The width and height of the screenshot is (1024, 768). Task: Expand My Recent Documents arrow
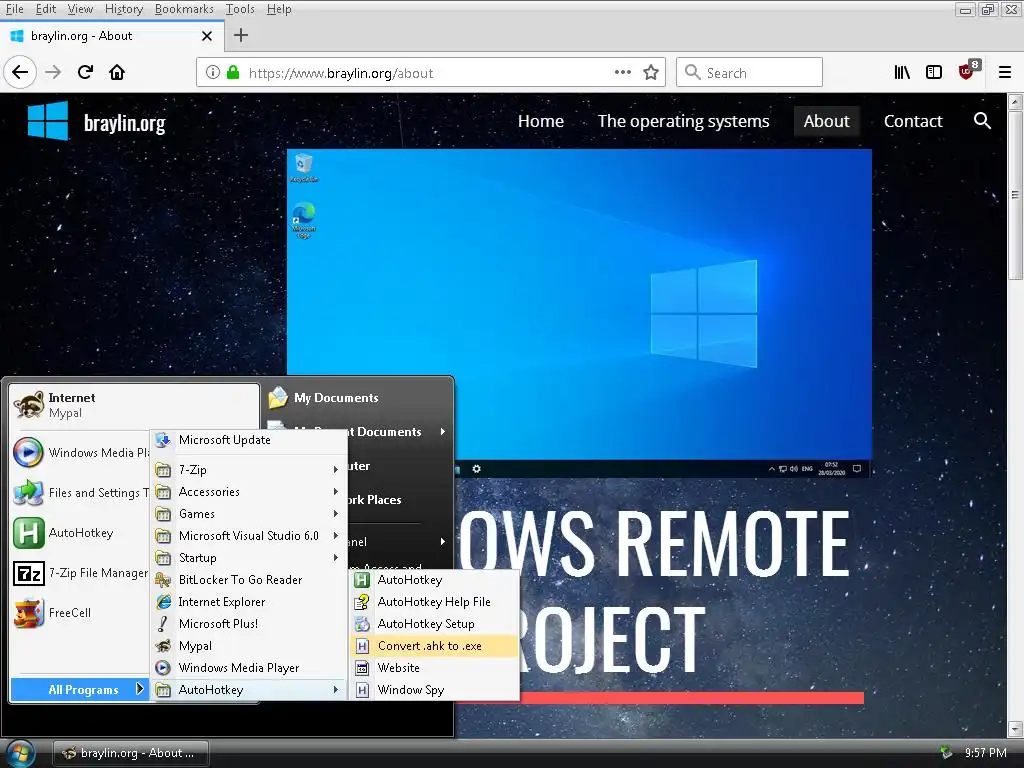coord(443,432)
